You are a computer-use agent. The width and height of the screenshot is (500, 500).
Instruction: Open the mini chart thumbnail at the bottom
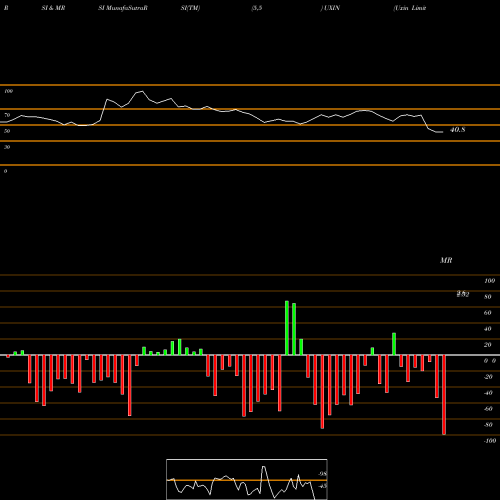pos(247,479)
